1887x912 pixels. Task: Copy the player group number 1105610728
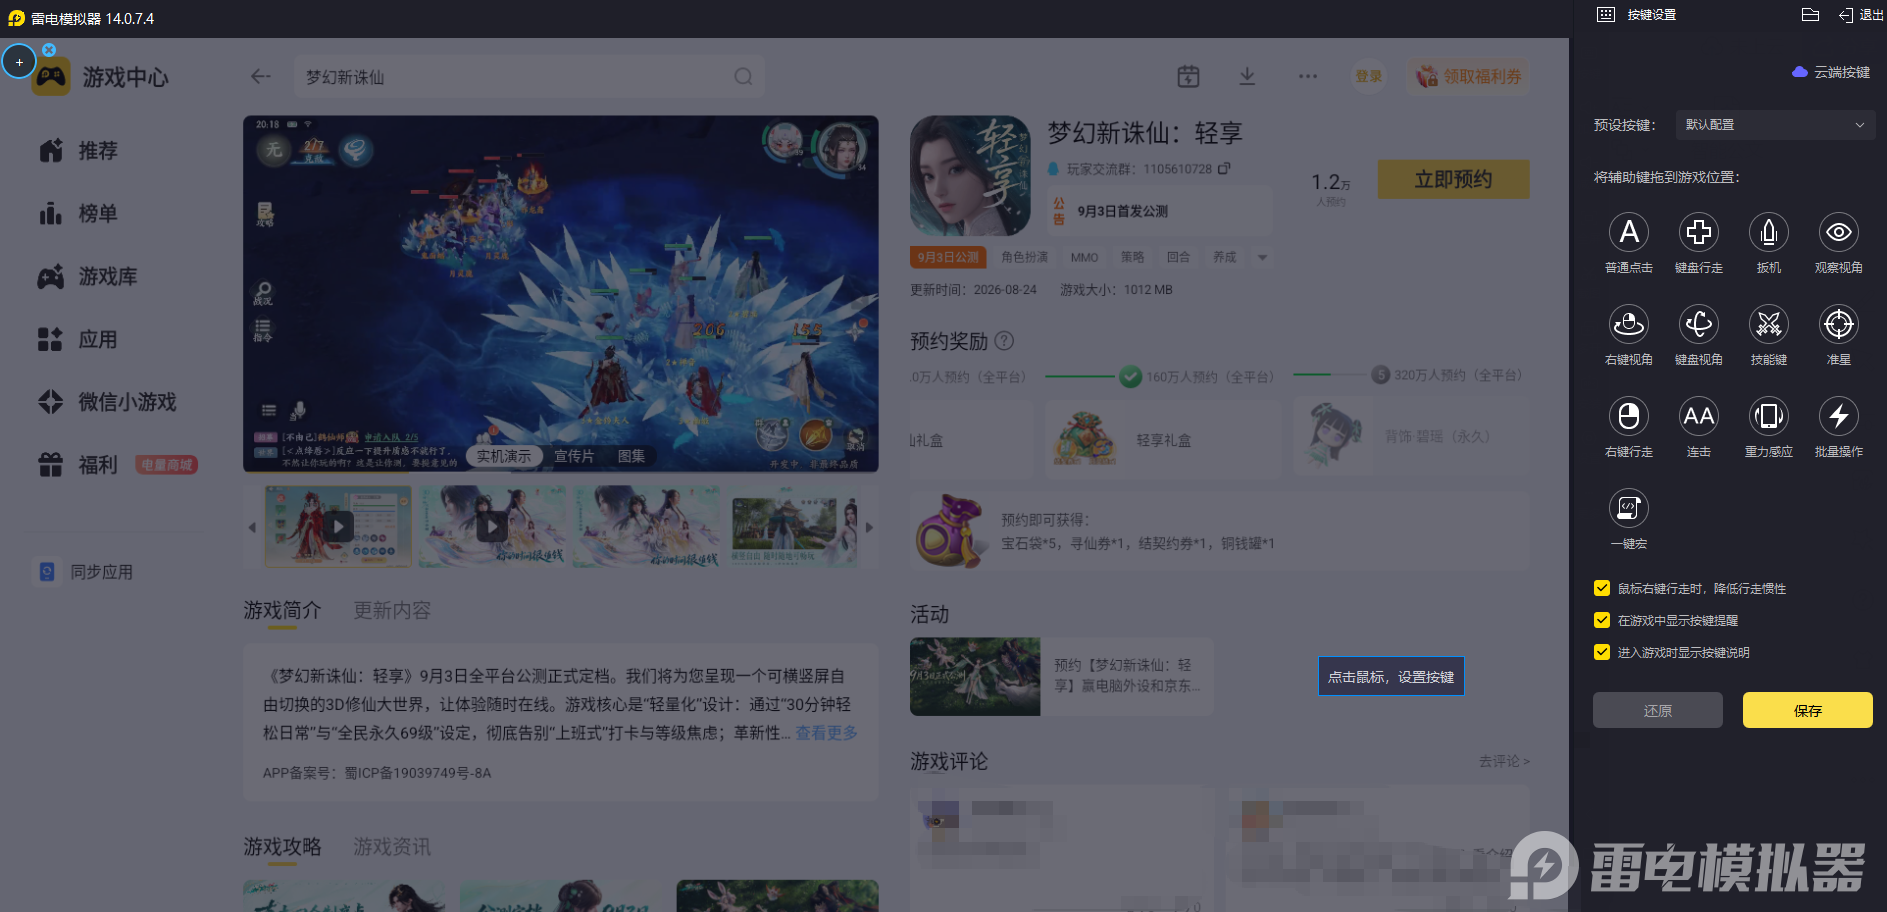1224,168
